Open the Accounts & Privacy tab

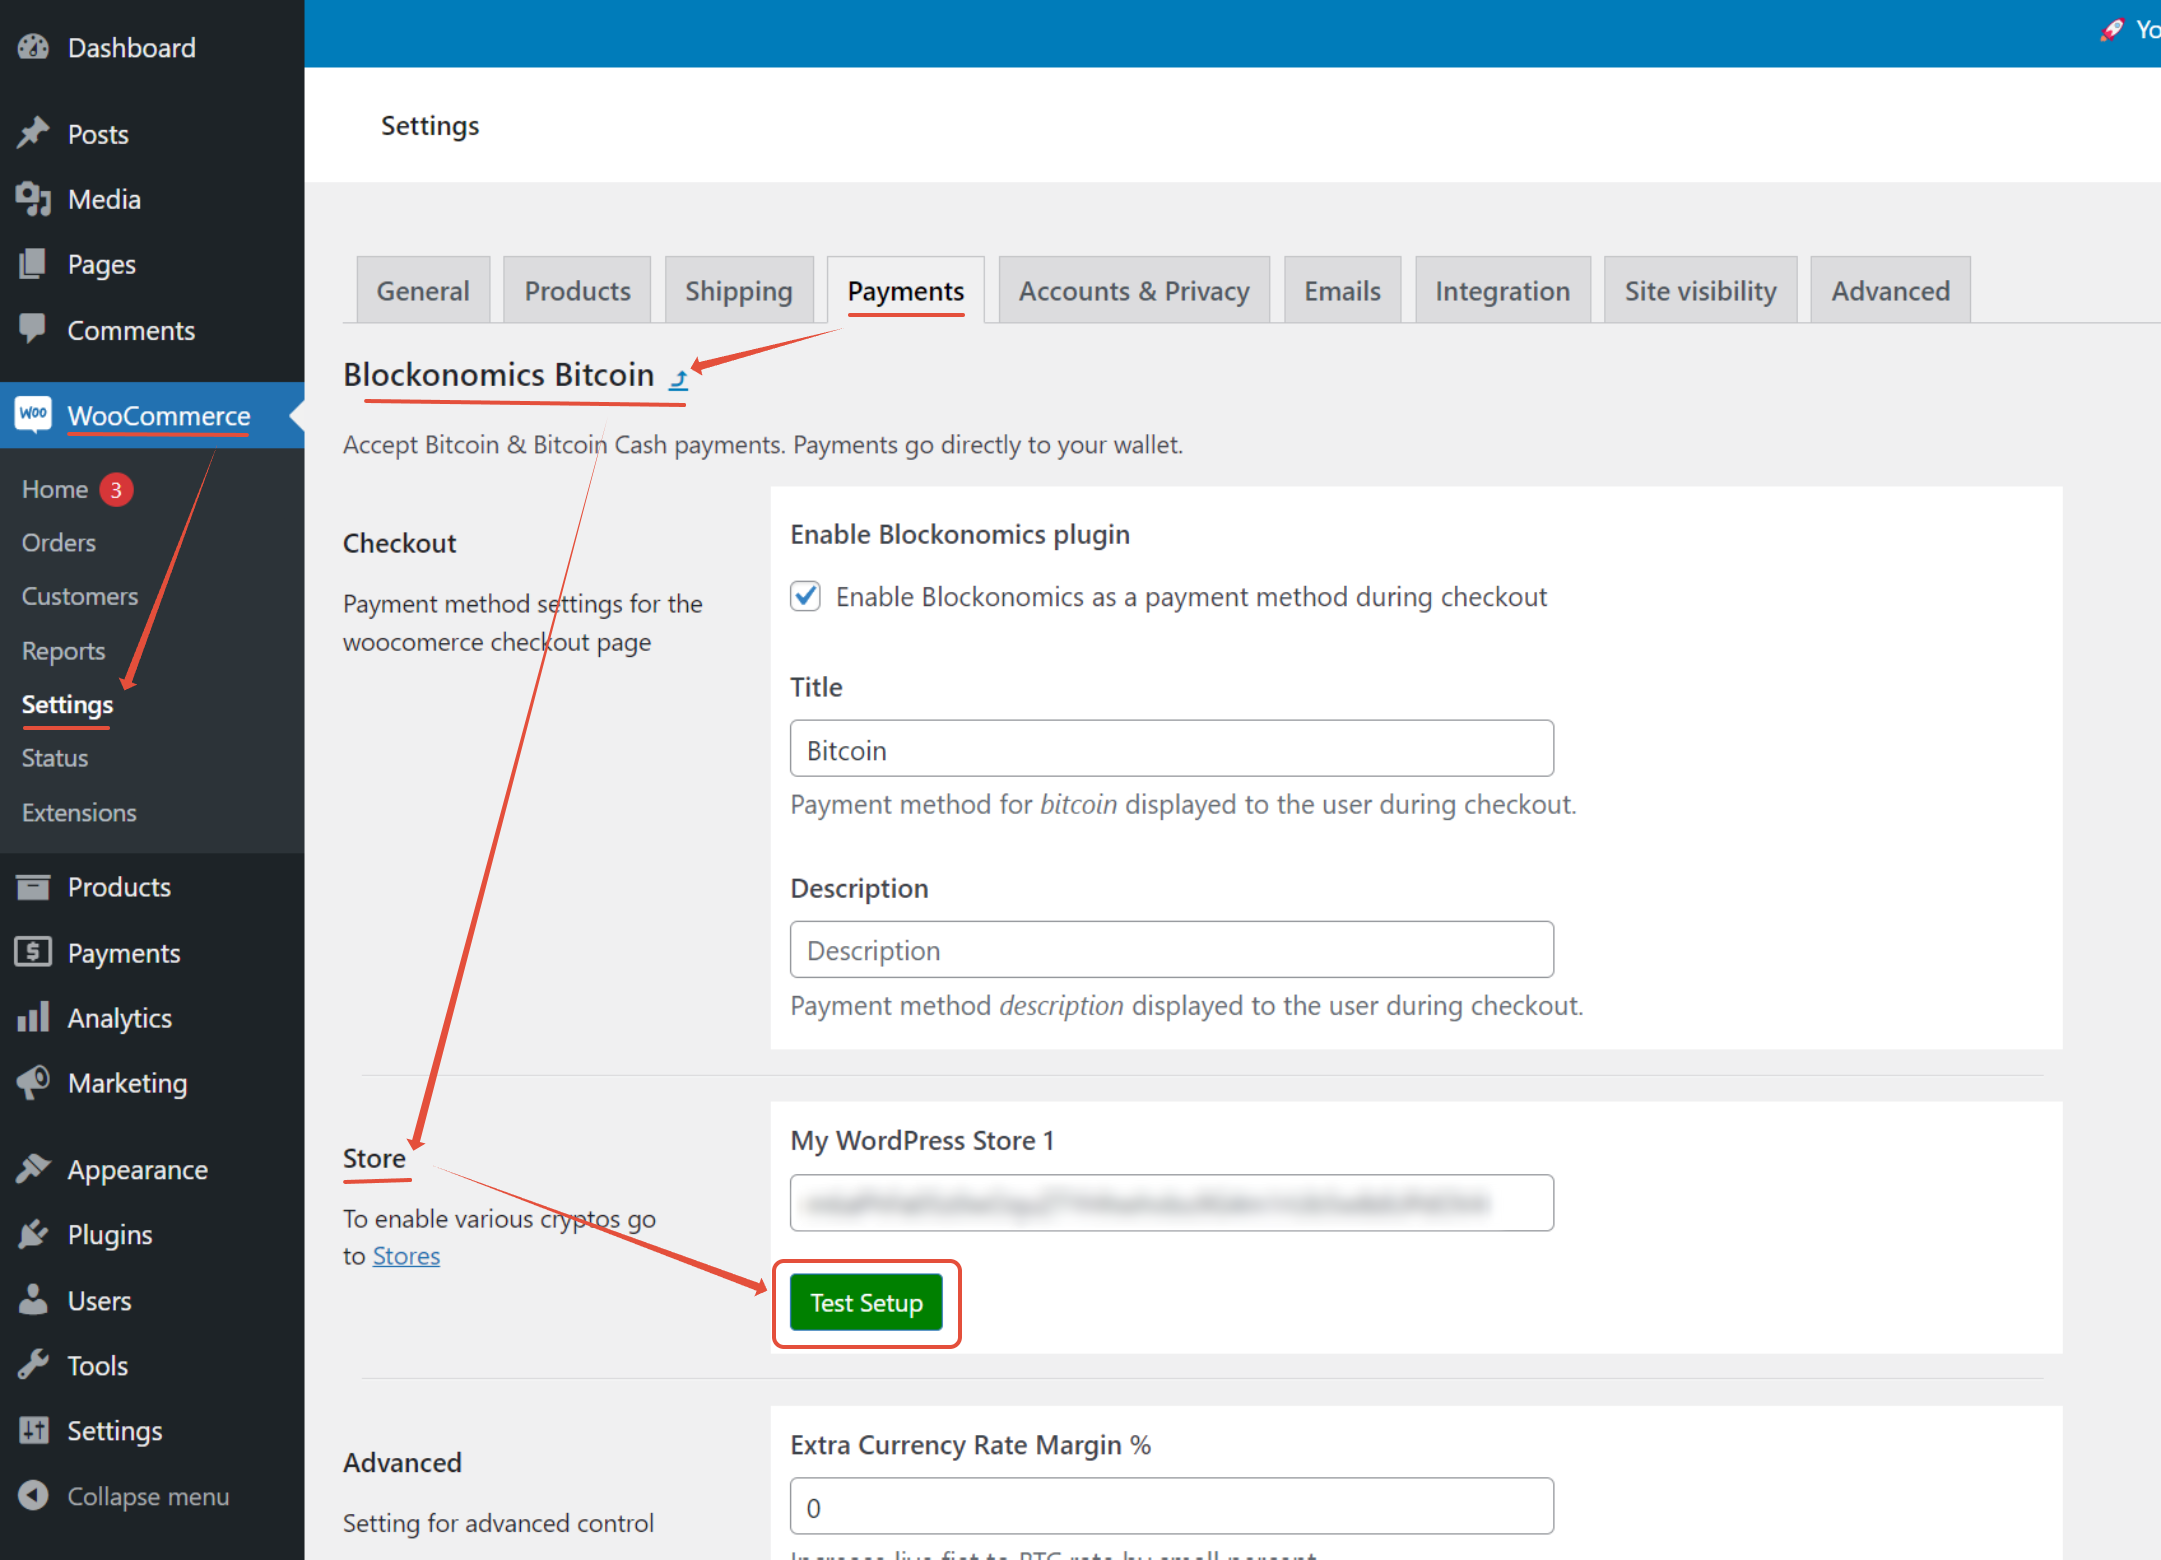1133,291
